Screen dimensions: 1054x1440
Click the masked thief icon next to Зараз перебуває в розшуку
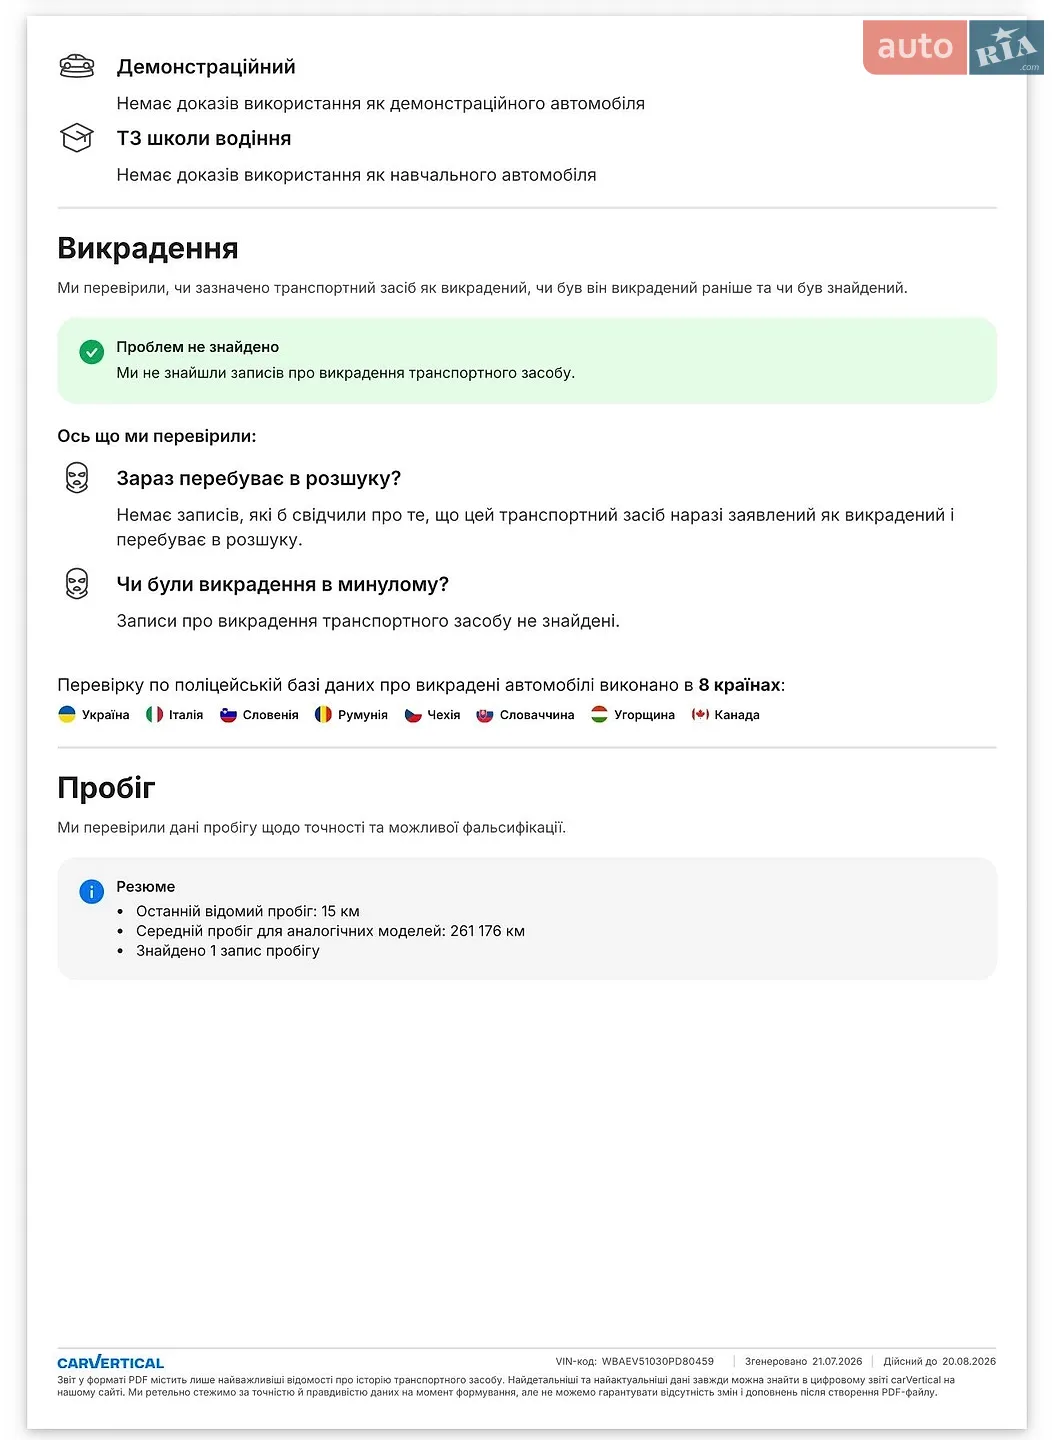point(77,478)
